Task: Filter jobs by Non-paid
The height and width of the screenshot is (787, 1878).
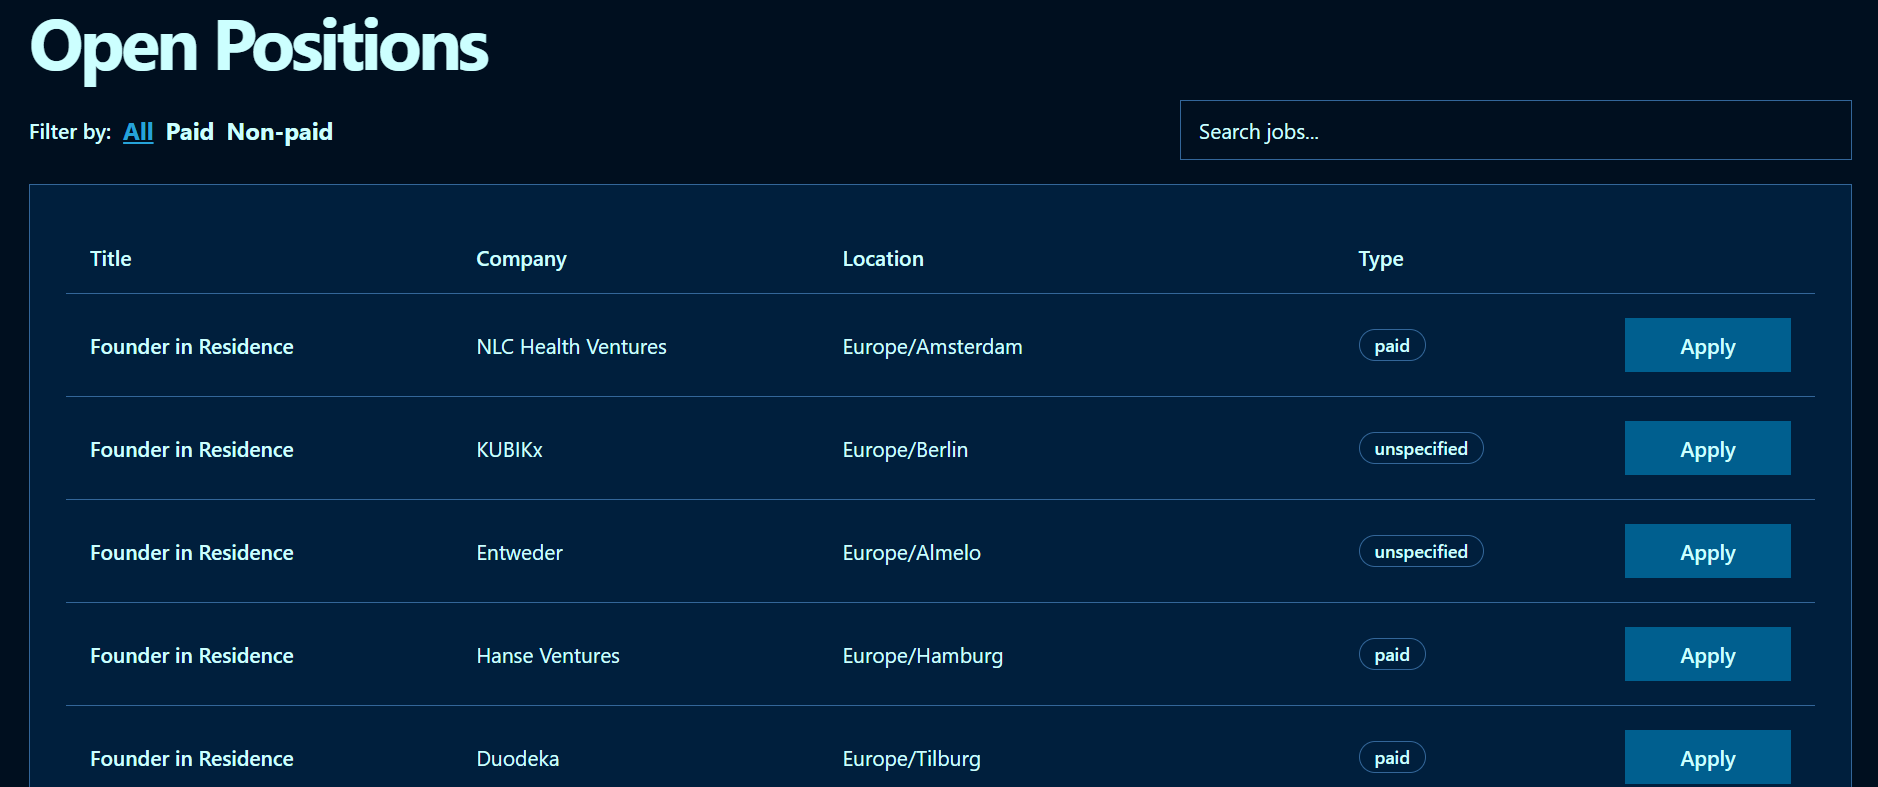Action: pos(280,132)
